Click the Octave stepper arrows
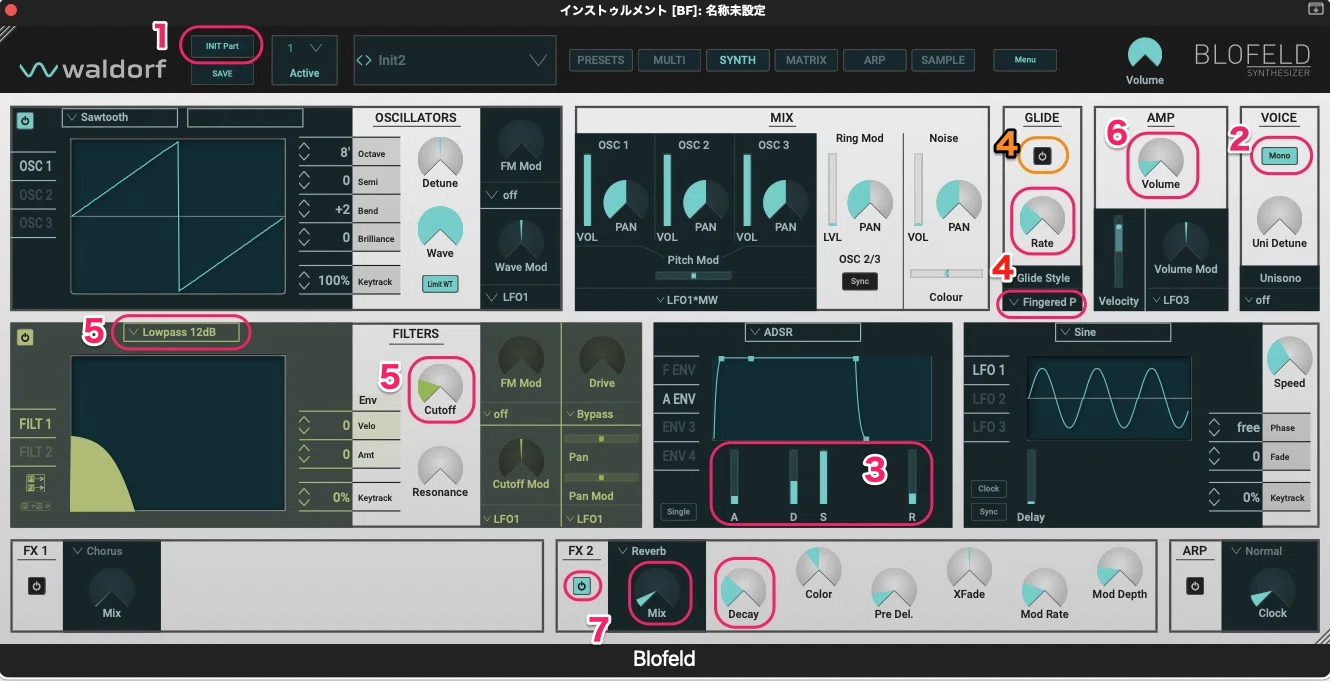 pos(305,153)
